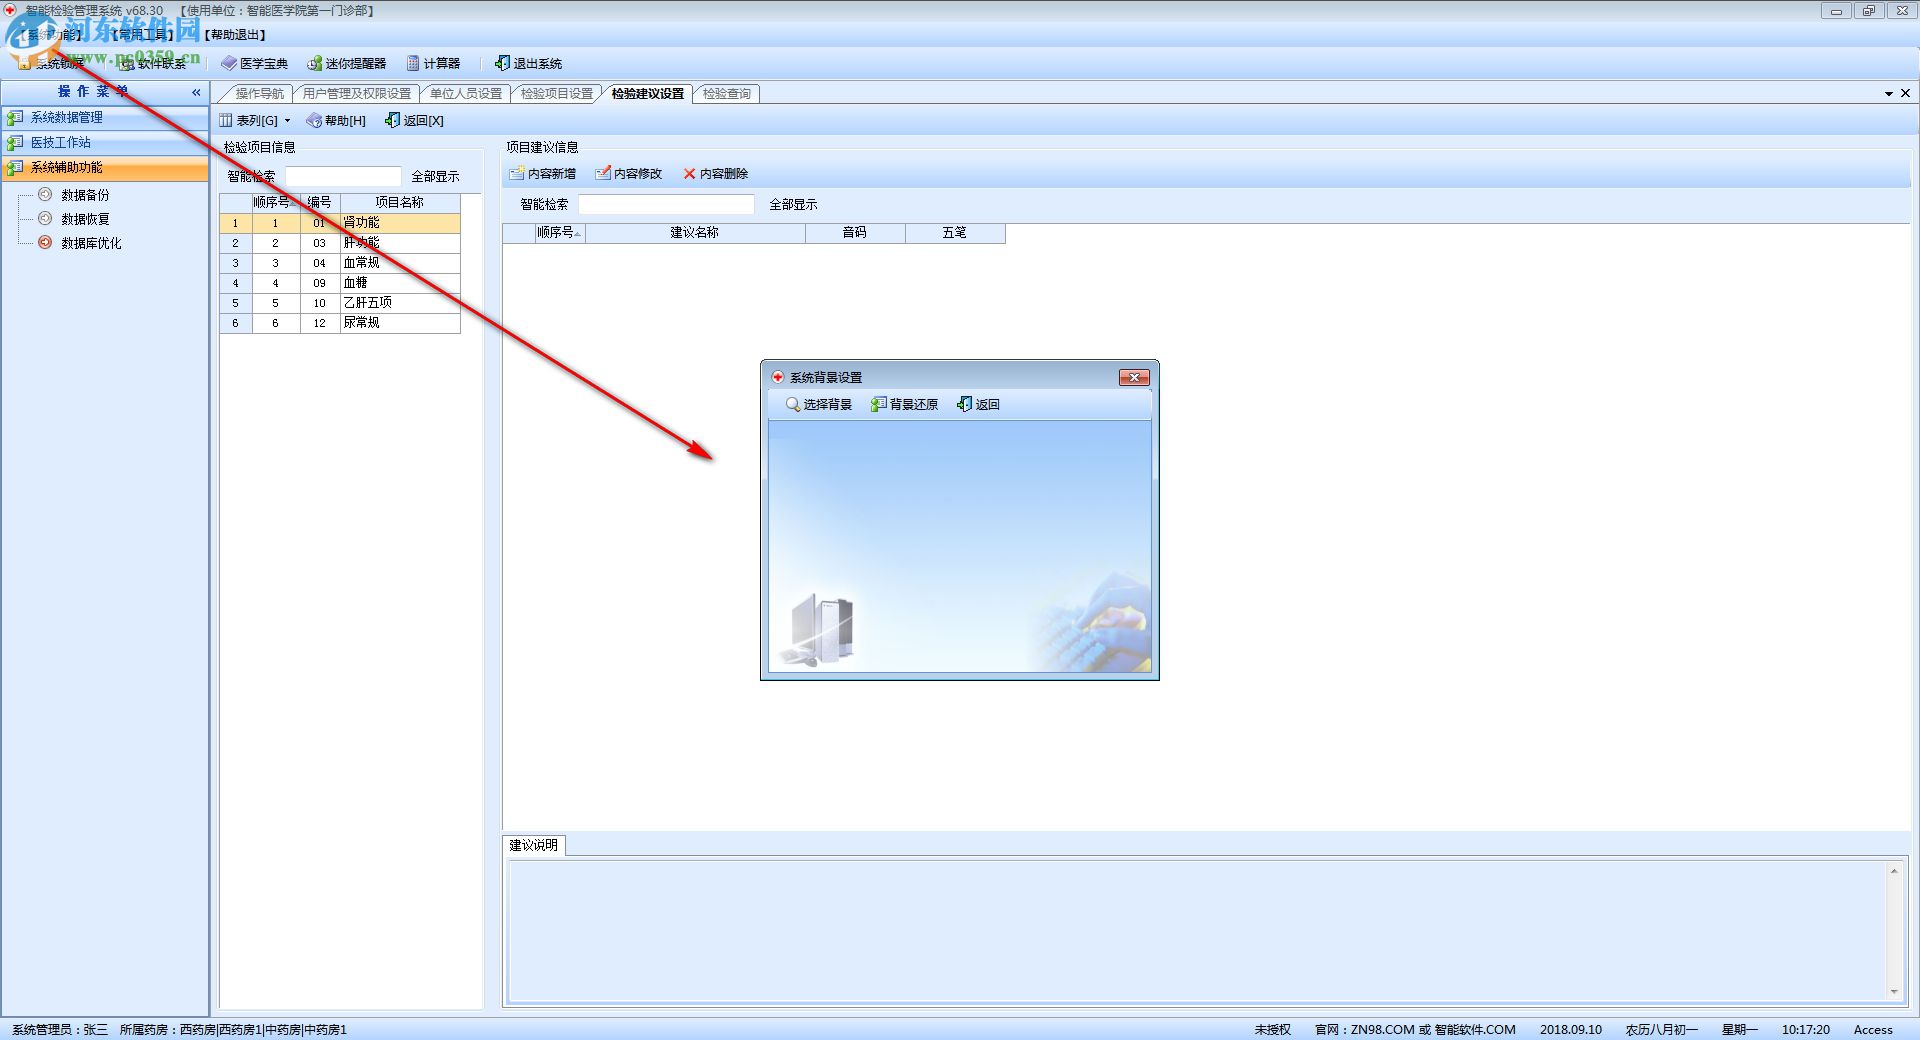Click the 建议说明 scrollbar up arrow
The width and height of the screenshot is (1920, 1040).
(x=1894, y=871)
